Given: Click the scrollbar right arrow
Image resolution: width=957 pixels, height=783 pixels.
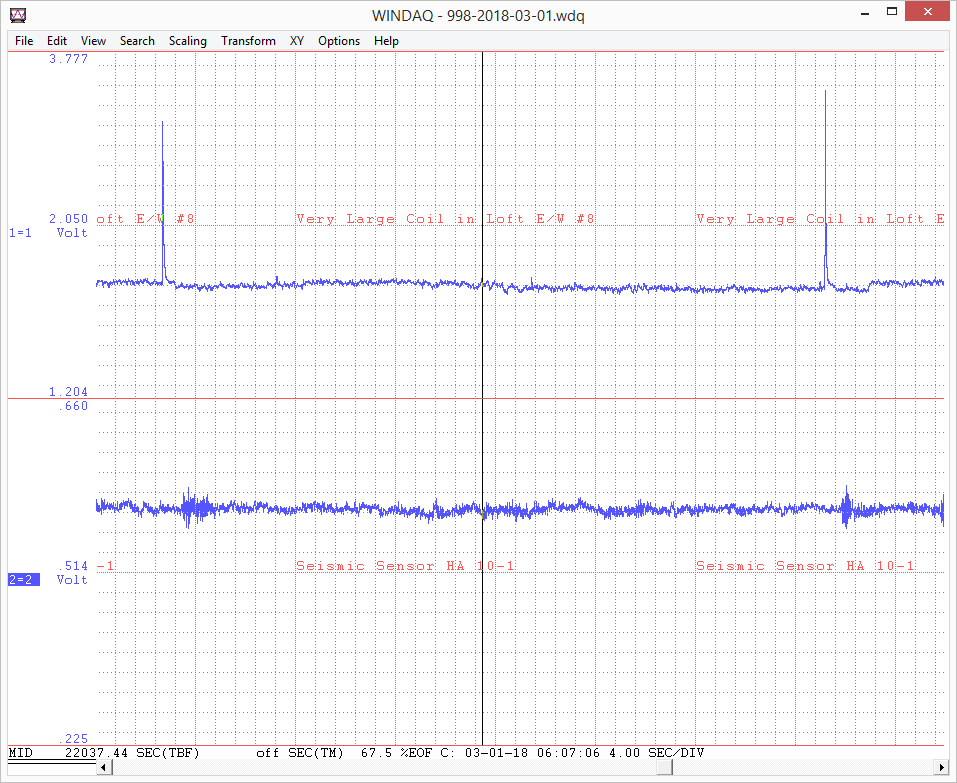Looking at the screenshot, I should [941, 768].
